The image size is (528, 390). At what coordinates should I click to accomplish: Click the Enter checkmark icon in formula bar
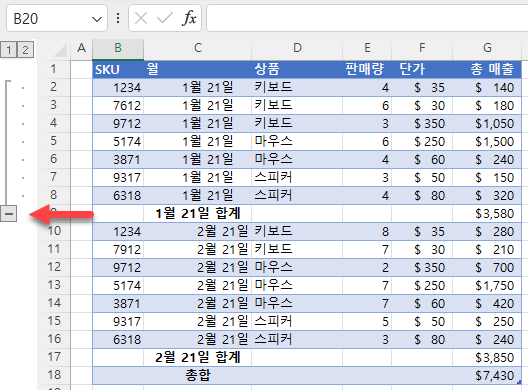click(165, 18)
